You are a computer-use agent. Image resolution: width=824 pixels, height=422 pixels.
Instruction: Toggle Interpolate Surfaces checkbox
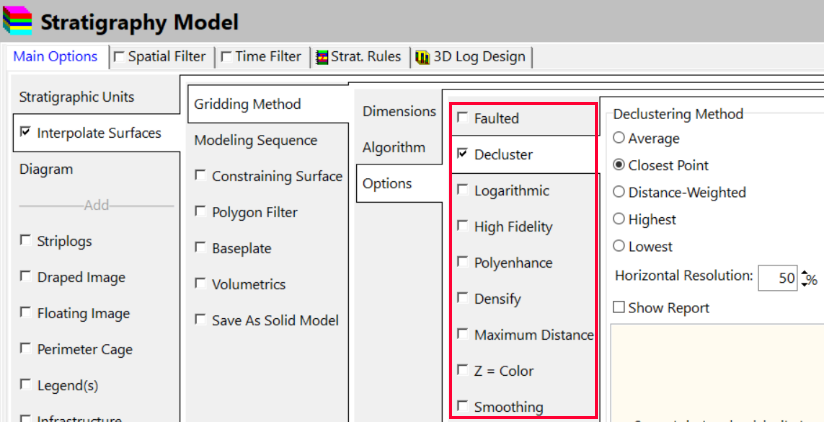coord(24,133)
